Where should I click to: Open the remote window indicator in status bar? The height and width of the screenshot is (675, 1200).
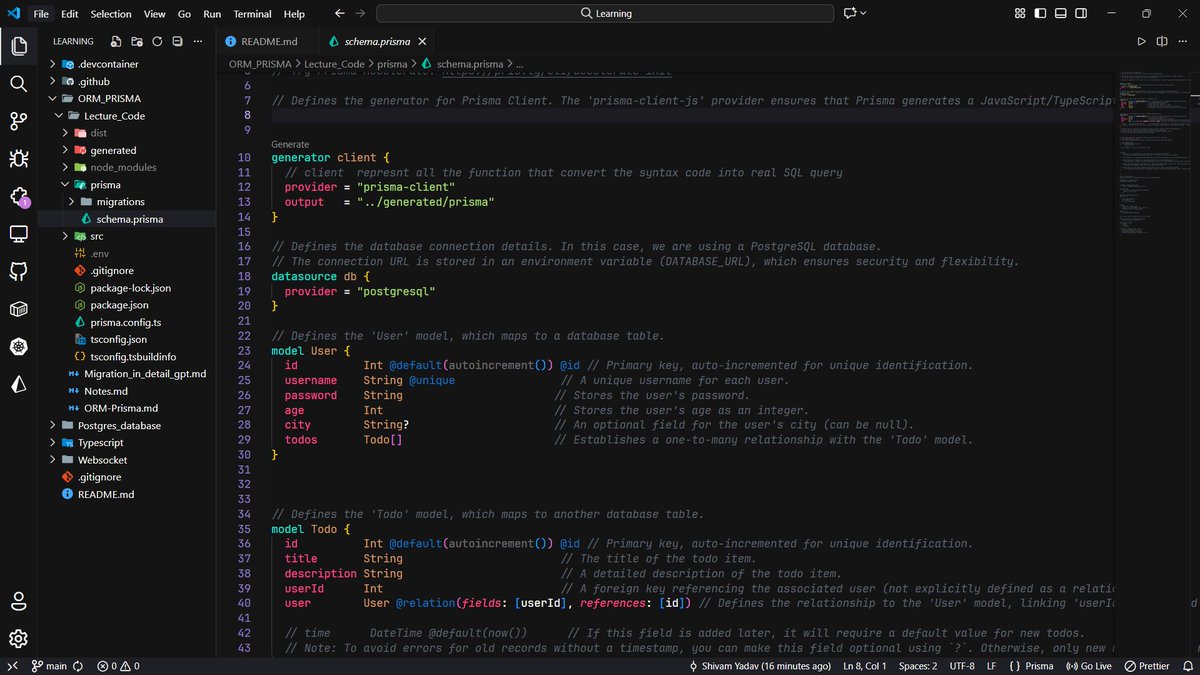click(x=13, y=666)
